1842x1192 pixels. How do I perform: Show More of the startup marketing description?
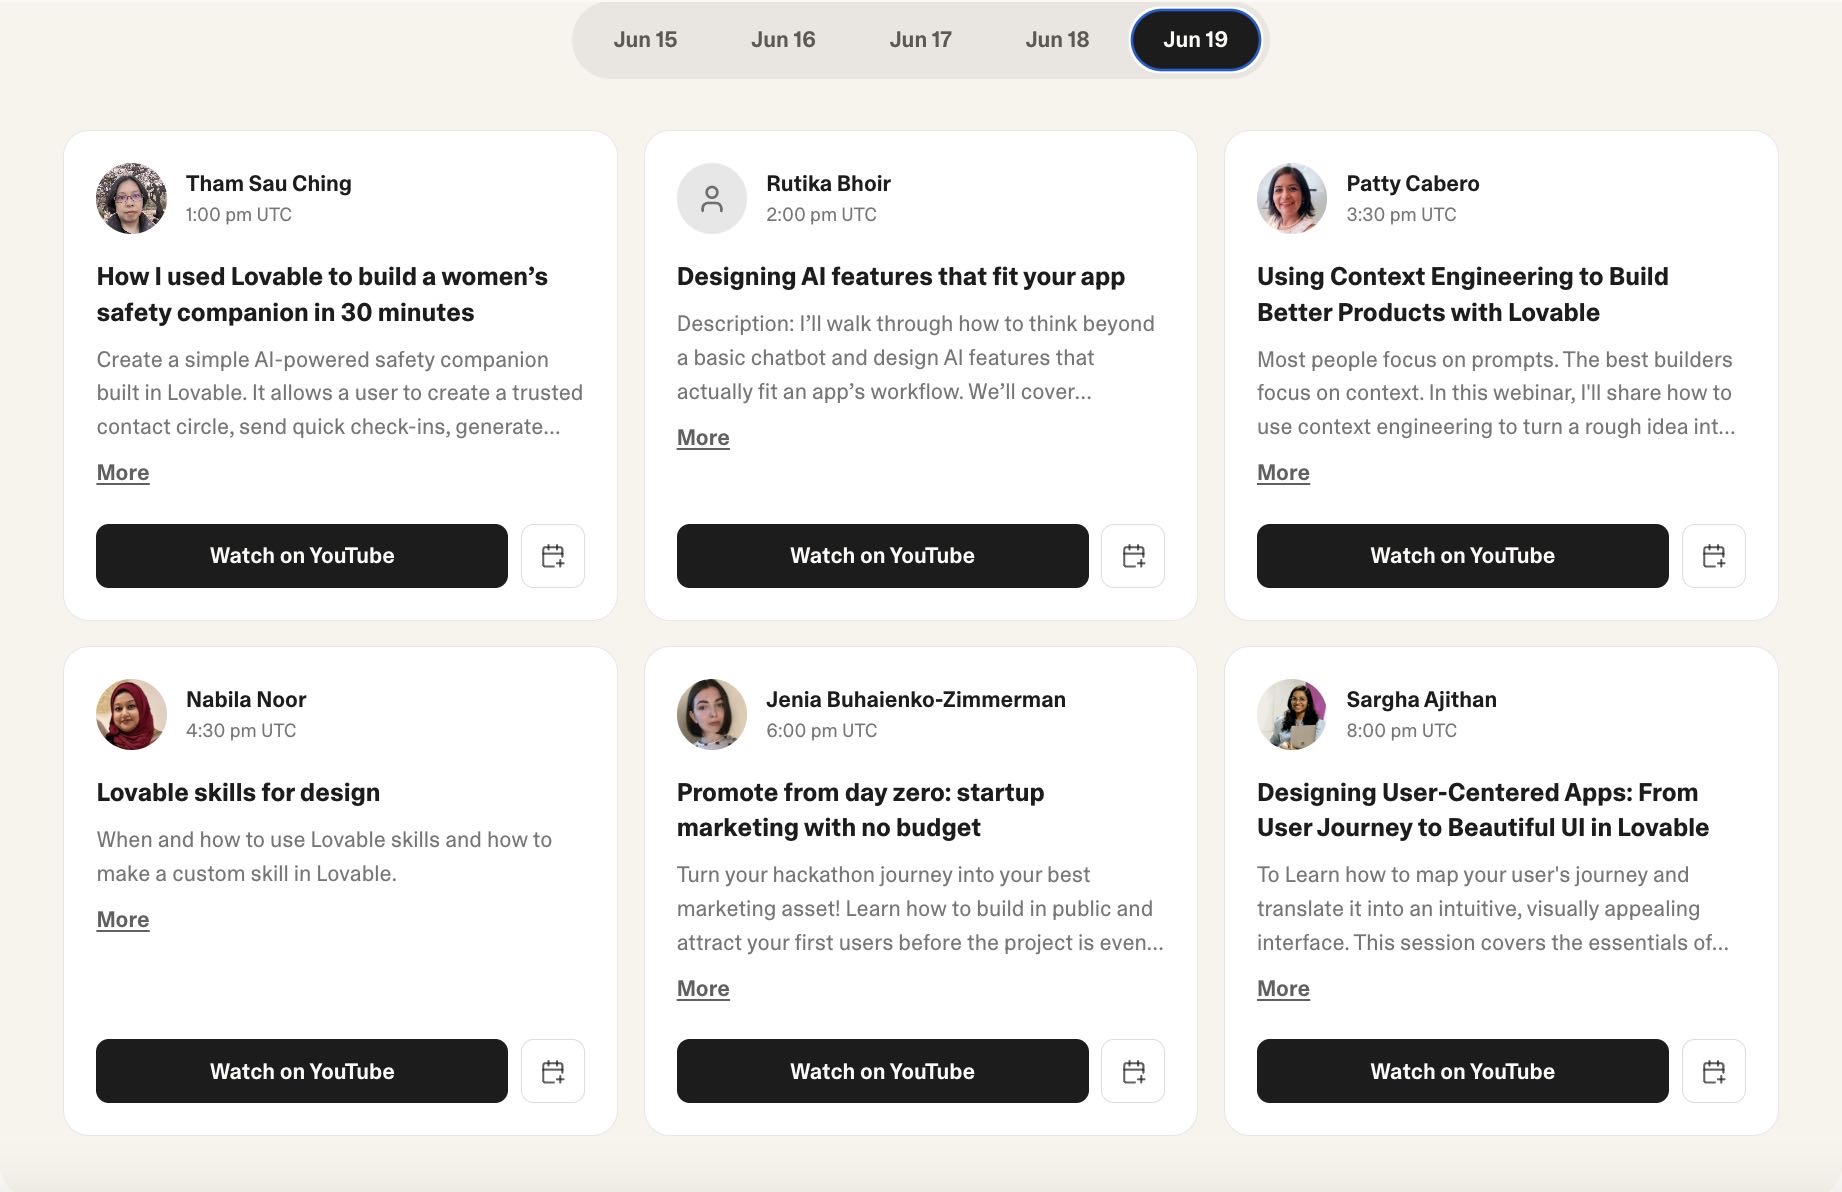[703, 989]
